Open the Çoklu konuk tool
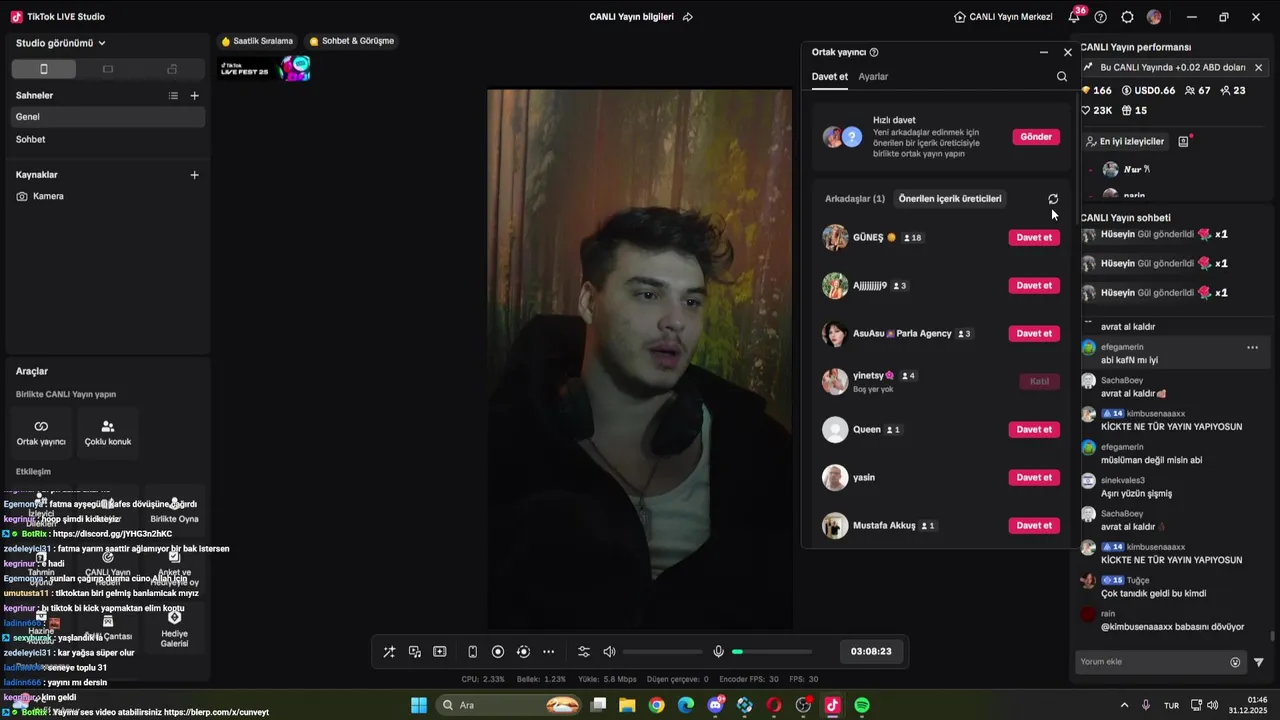Screen dimensions: 1280x720 [108, 433]
